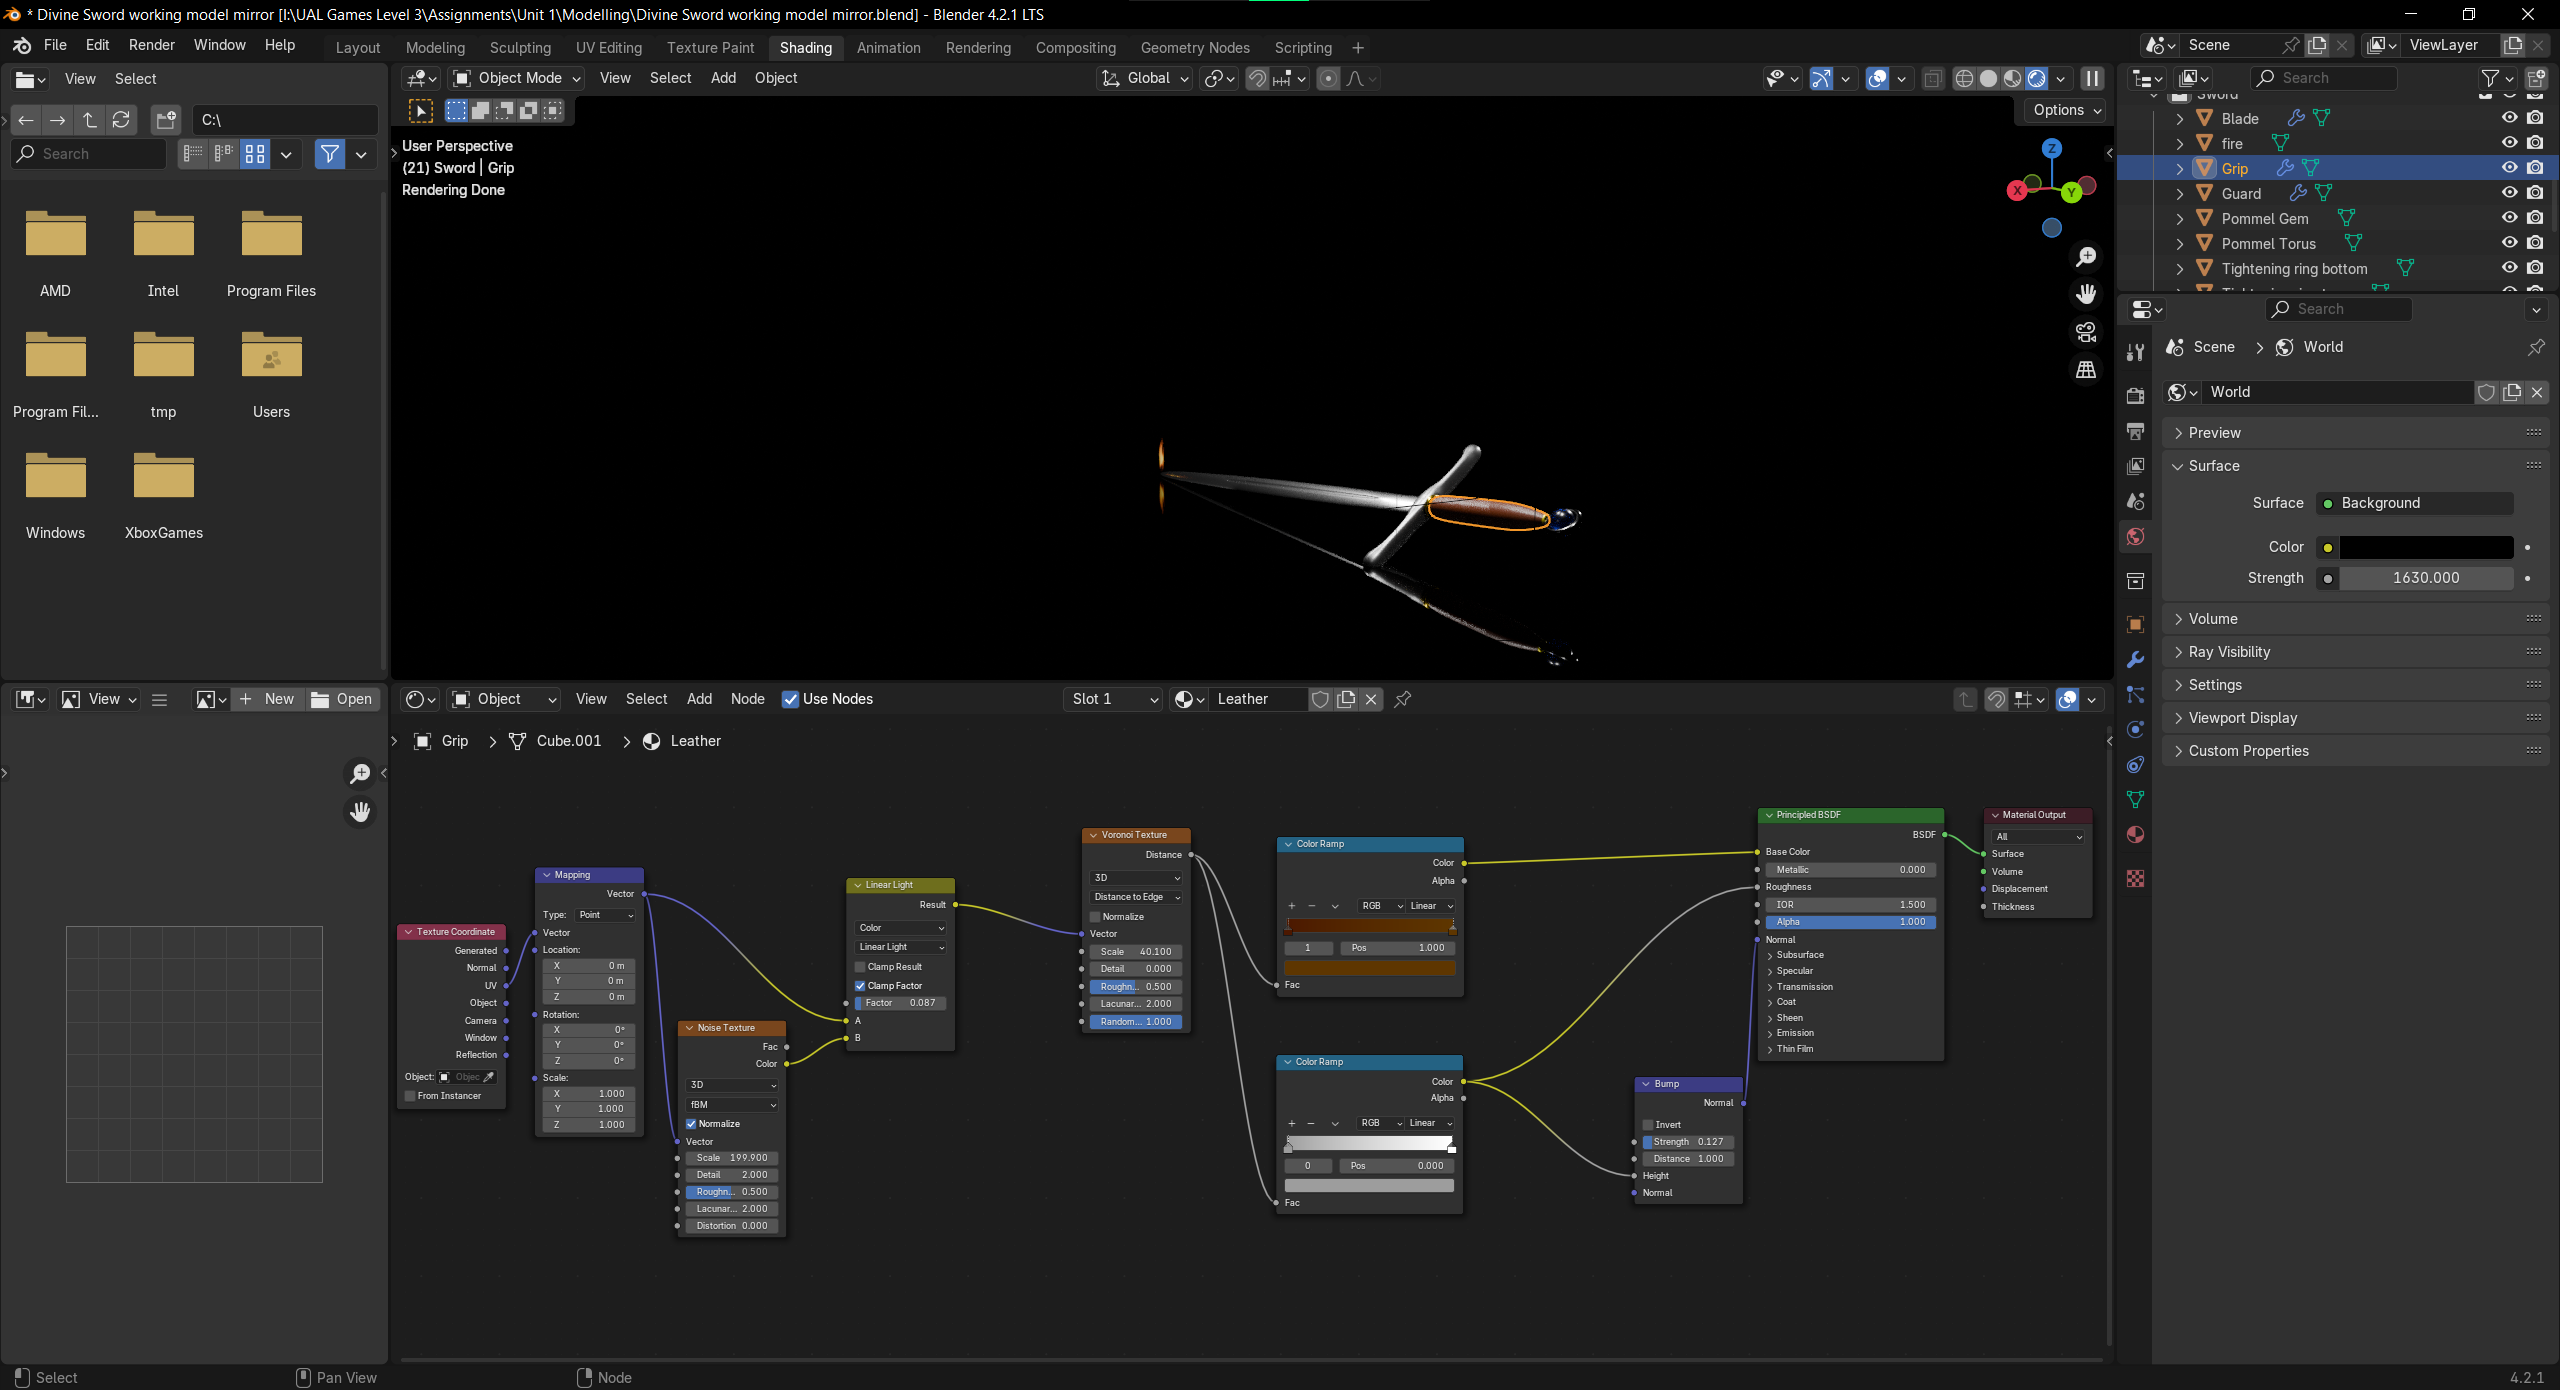The width and height of the screenshot is (2560, 1390).
Task: Open the Material properties tab icon
Action: 2135,835
